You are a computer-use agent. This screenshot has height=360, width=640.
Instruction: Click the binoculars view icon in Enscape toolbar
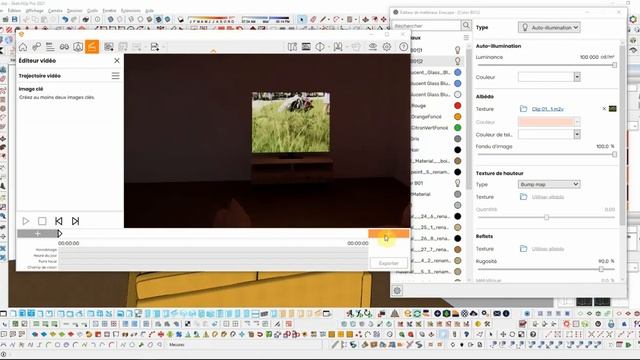click(x=64, y=47)
